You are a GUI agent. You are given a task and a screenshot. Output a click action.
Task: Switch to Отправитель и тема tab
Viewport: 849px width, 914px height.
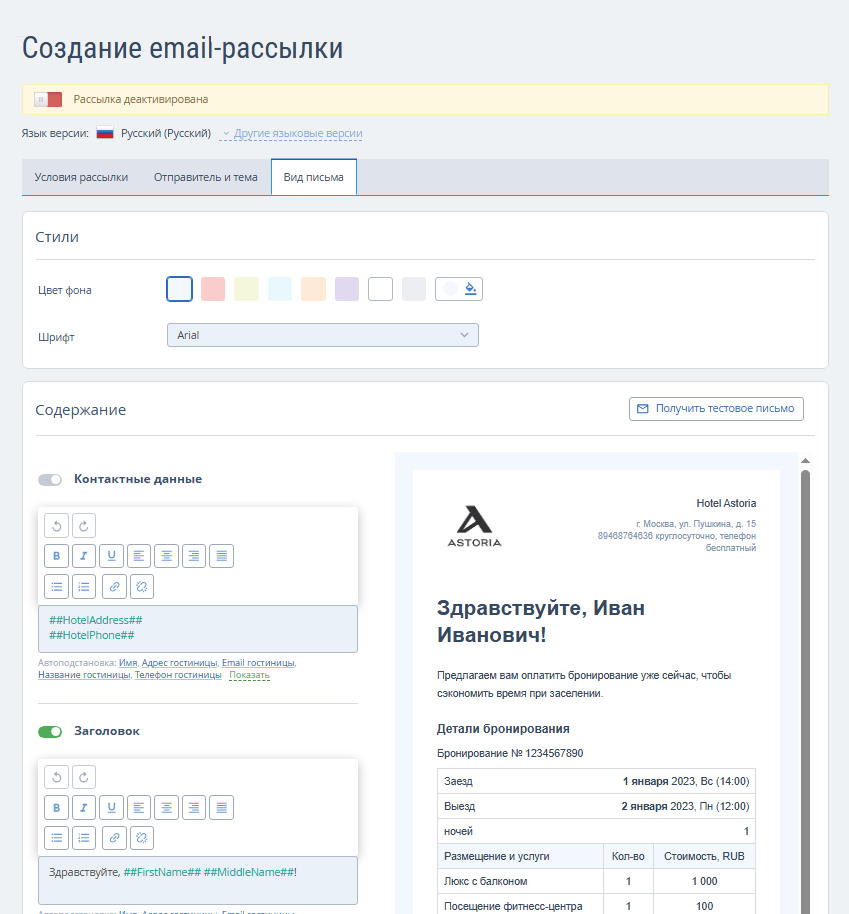tap(206, 177)
